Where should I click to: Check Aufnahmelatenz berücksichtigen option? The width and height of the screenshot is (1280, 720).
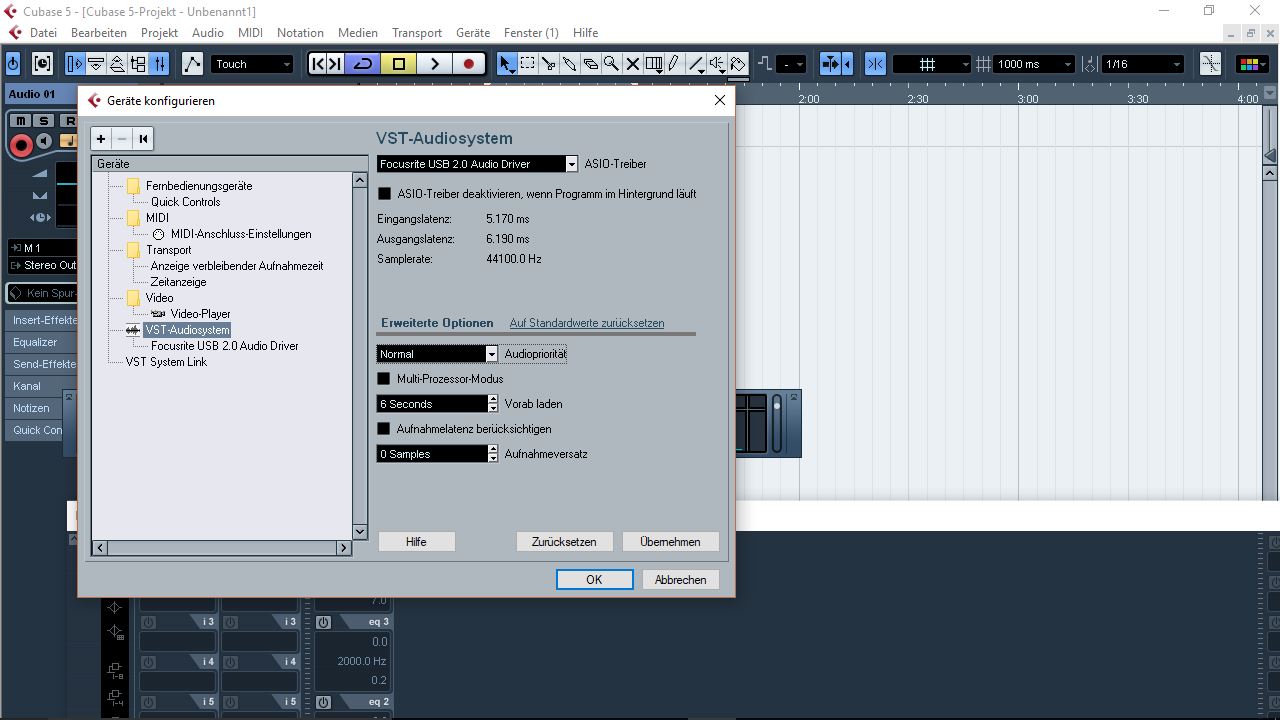click(x=384, y=429)
